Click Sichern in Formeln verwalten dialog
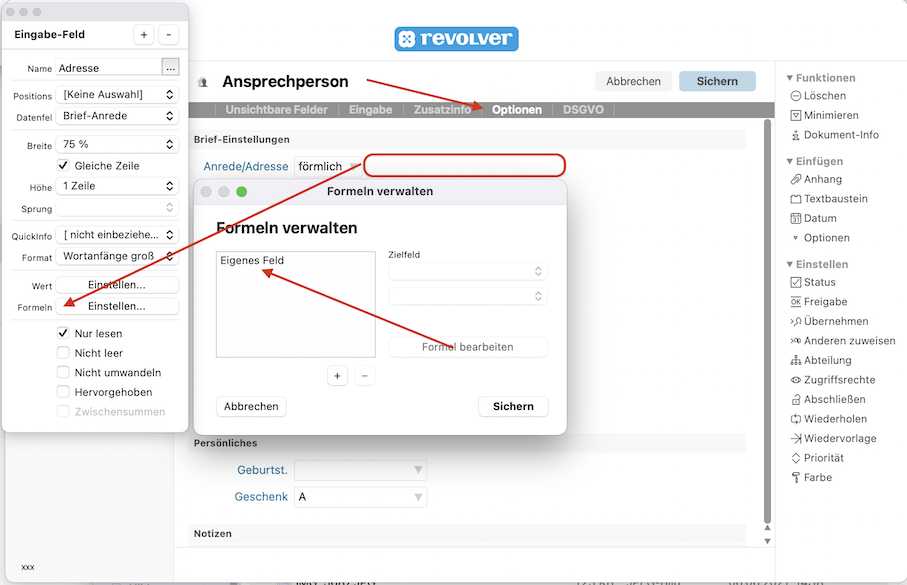Viewport: 907px width, 585px height. tap(513, 406)
